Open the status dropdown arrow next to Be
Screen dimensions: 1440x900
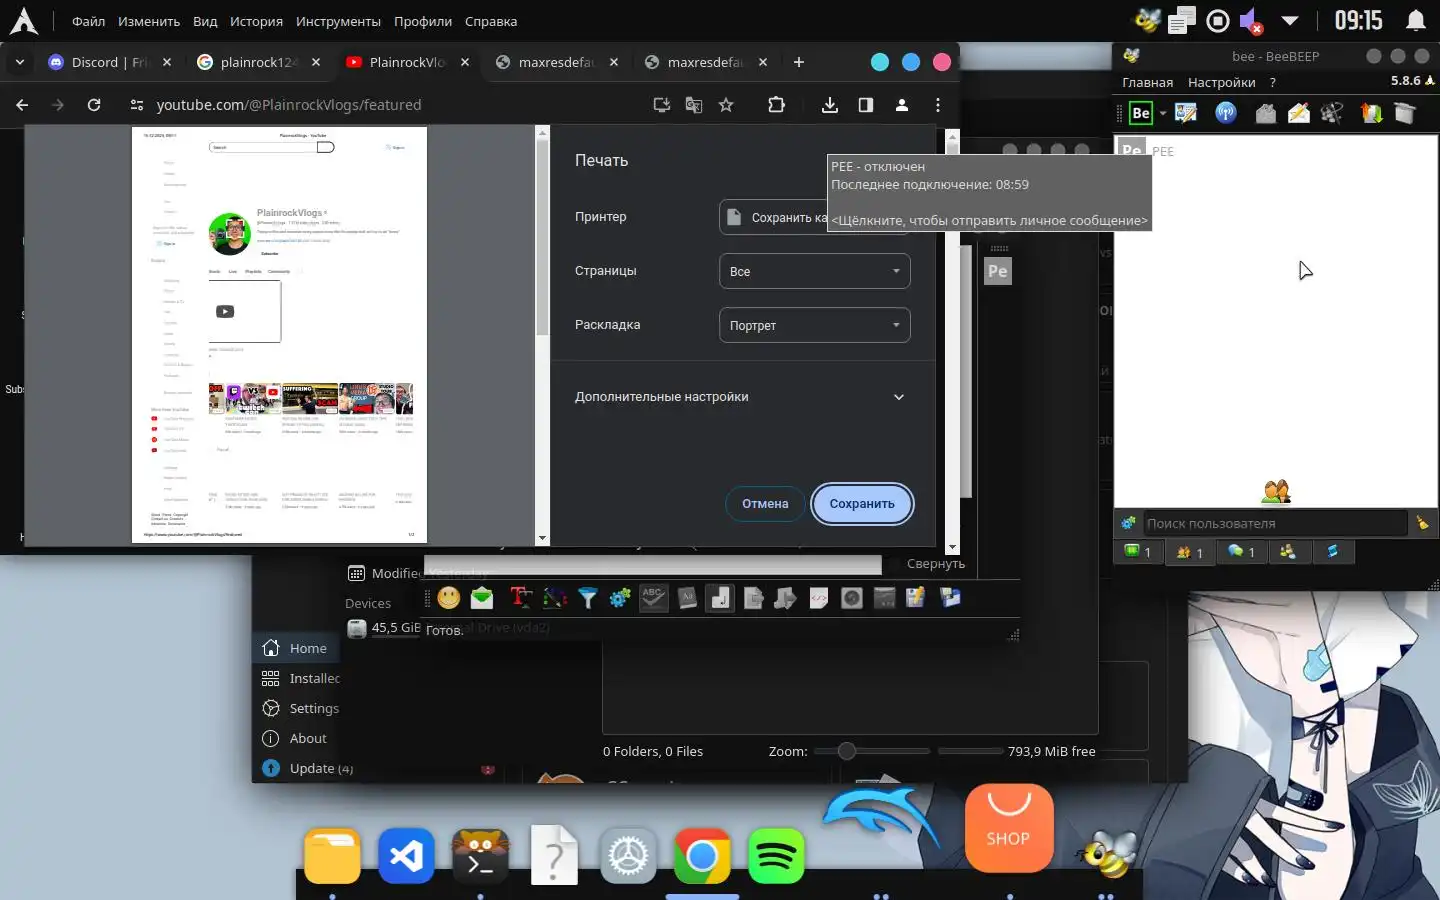pos(1163,114)
